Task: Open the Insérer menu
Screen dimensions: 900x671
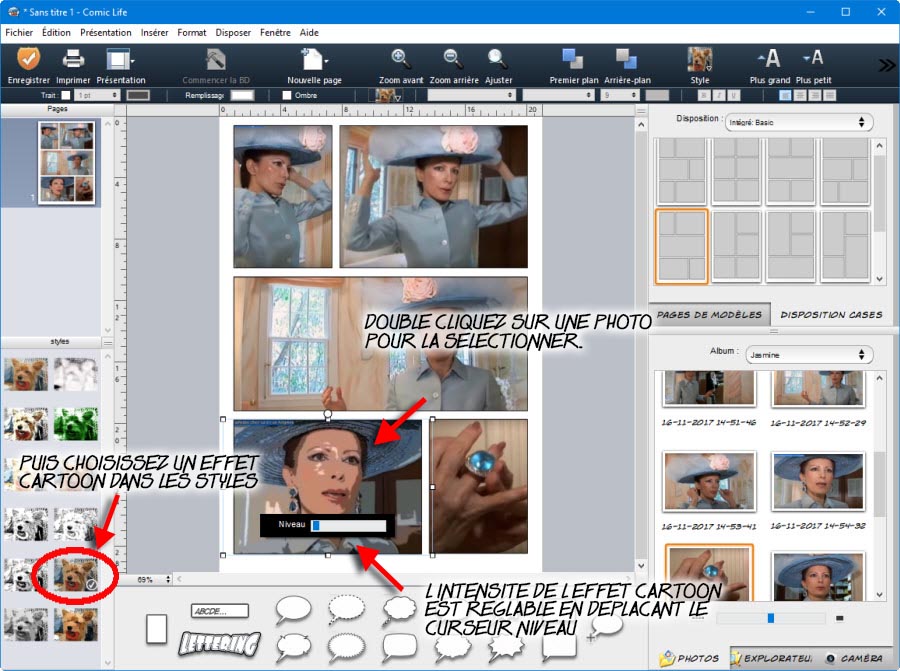Action: pyautogui.click(x=154, y=33)
